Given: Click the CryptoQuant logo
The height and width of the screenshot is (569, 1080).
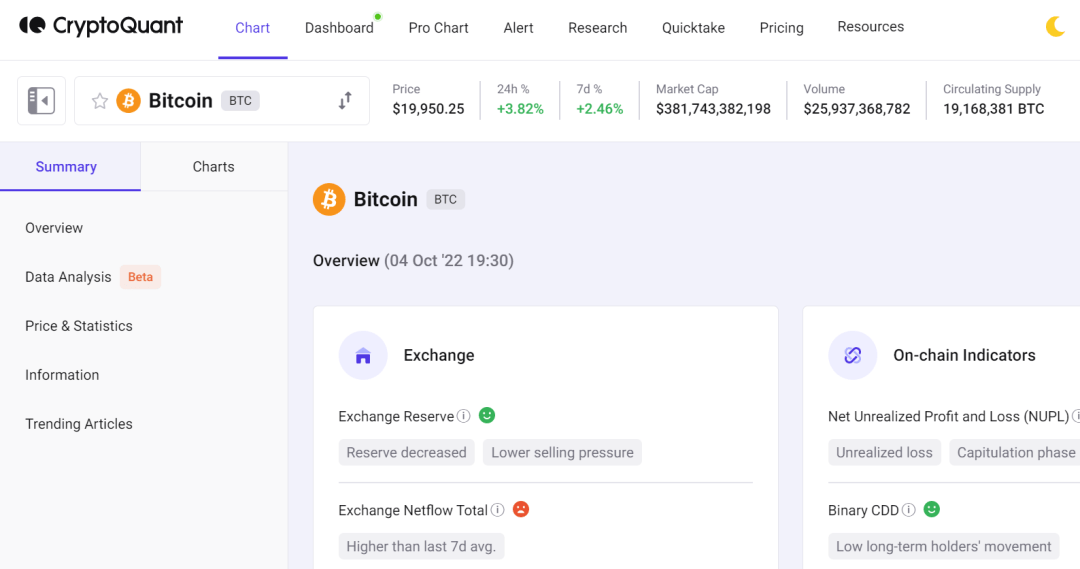Looking at the screenshot, I should coord(101,27).
